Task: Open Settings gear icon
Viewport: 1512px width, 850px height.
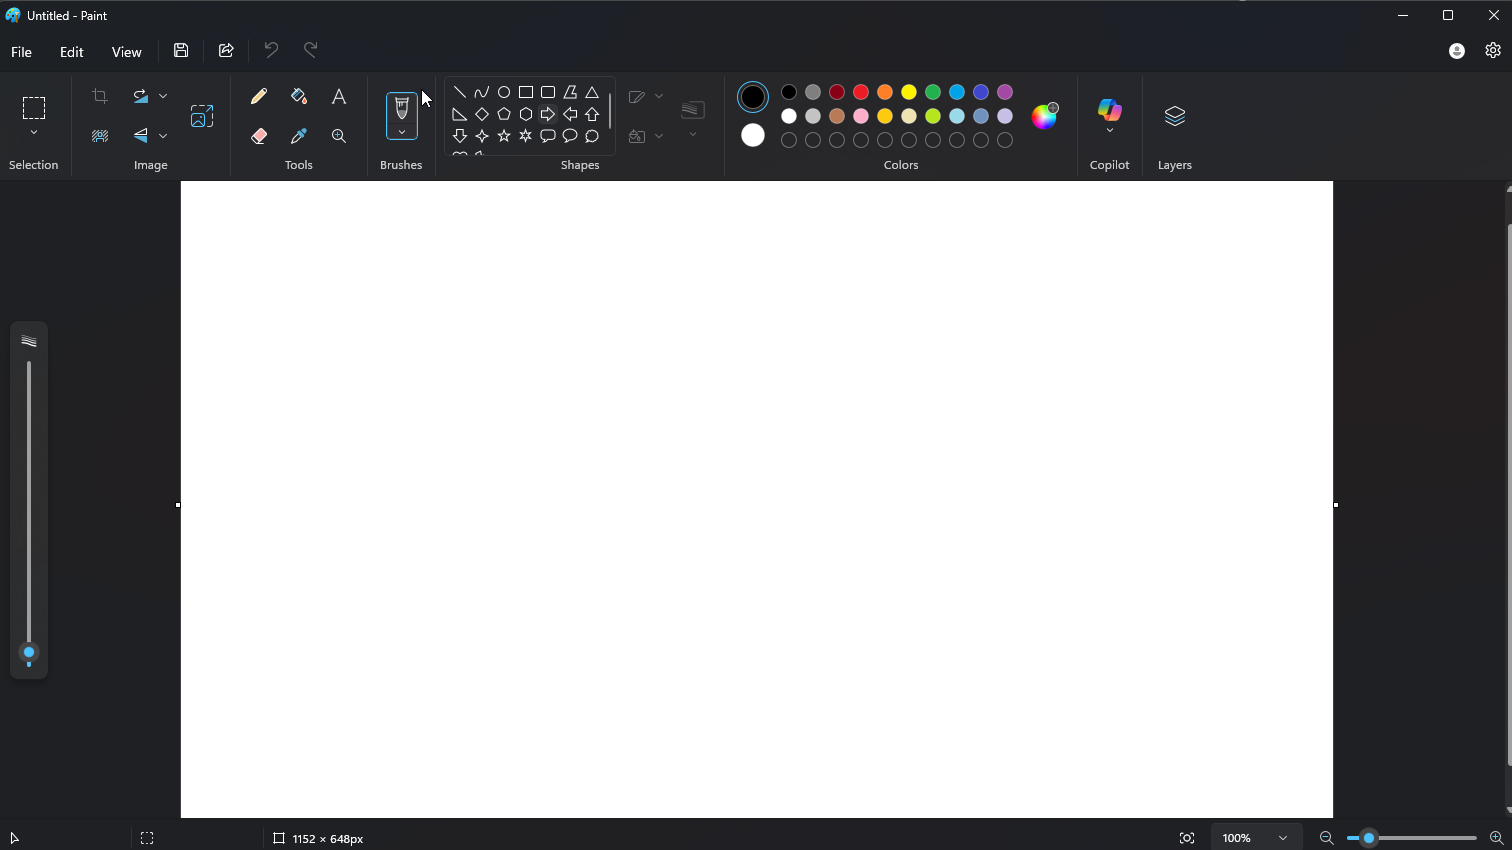Action: pos(1493,50)
